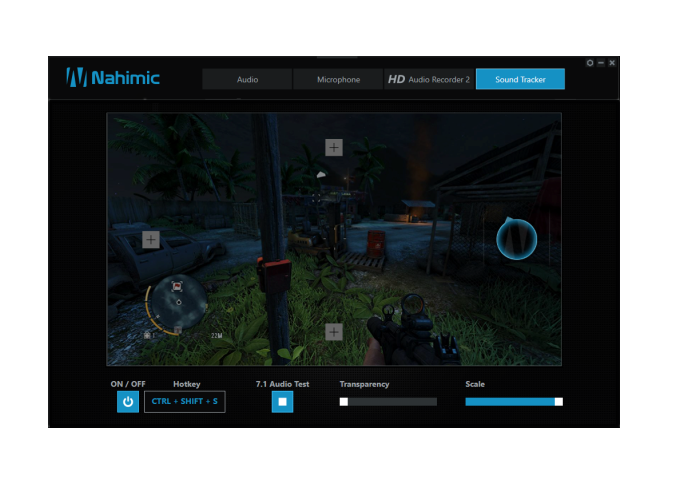Click the Scale slider handle
Viewport: 685px width, 502px height.
(558, 402)
